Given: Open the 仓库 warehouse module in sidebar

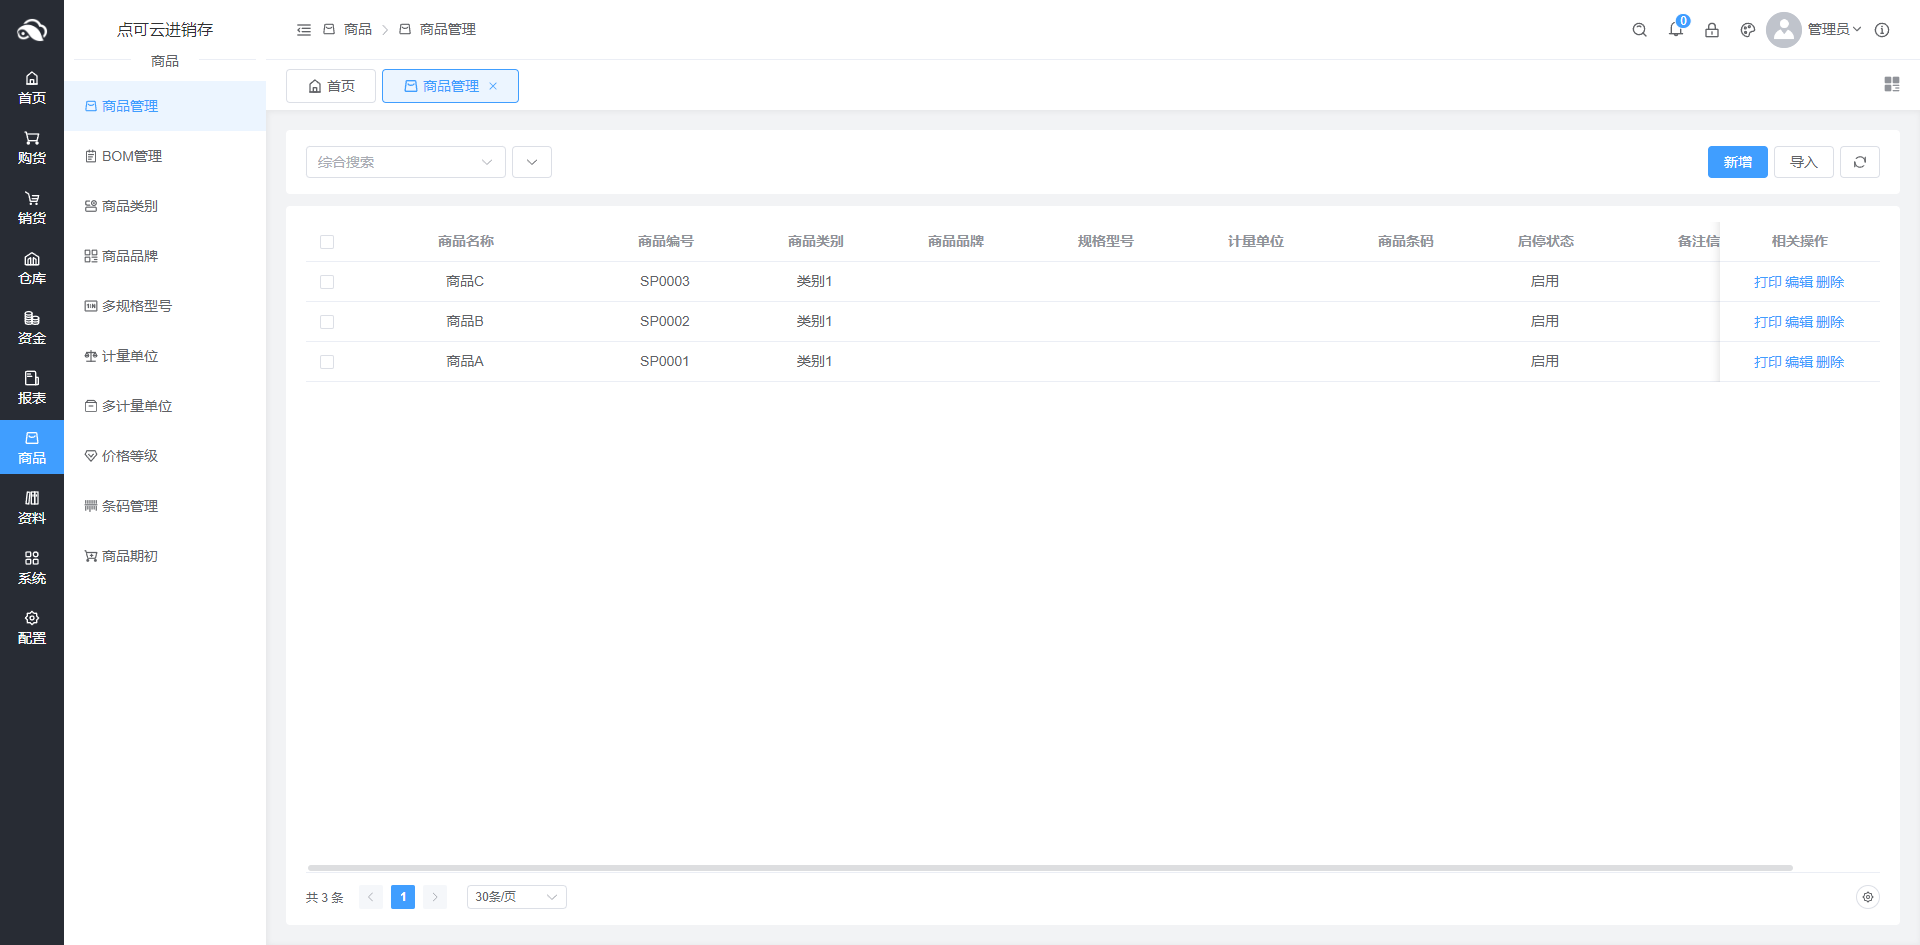Looking at the screenshot, I should pos(32,268).
